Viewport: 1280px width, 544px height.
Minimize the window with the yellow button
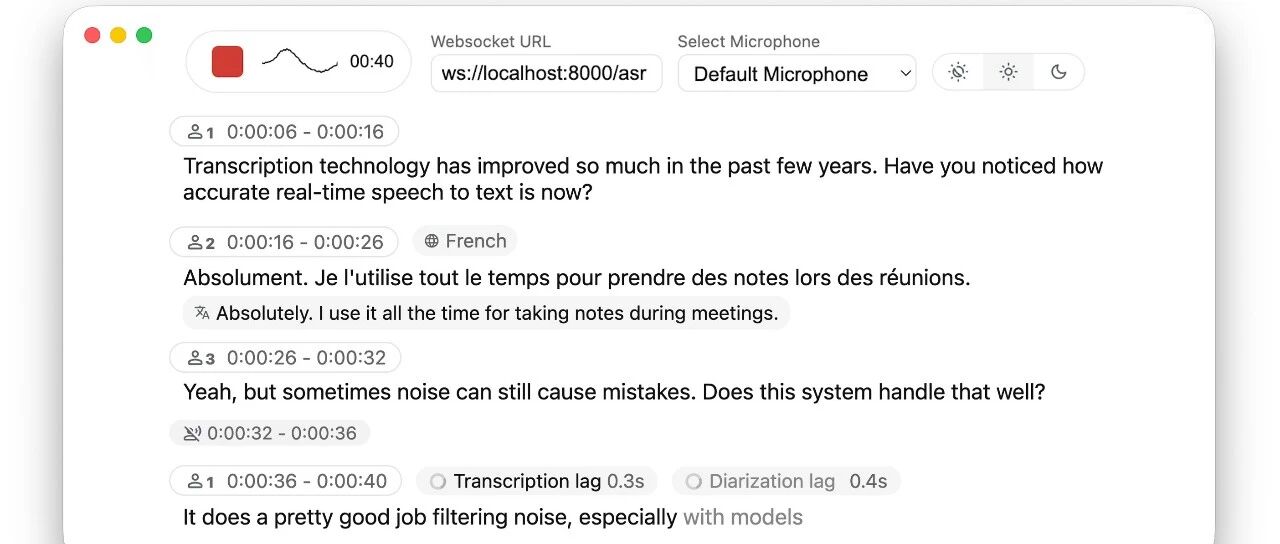point(118,35)
